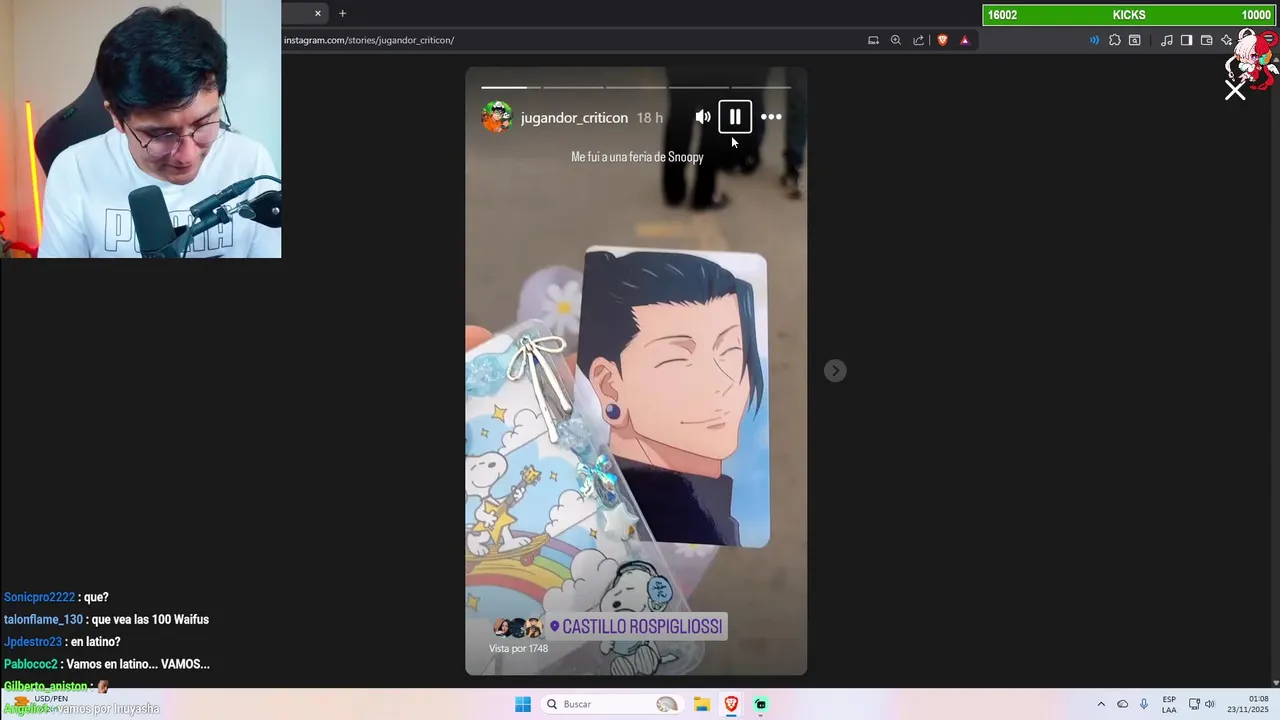1280x720 pixels.
Task: Open the story three-dots options menu
Action: [x=771, y=117]
